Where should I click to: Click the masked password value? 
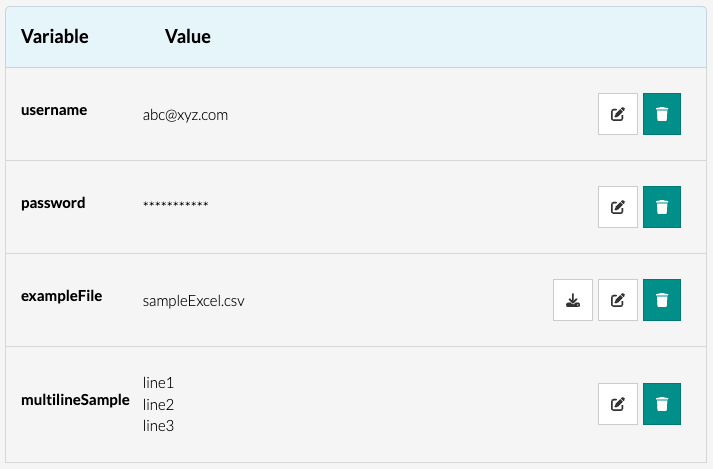point(175,207)
